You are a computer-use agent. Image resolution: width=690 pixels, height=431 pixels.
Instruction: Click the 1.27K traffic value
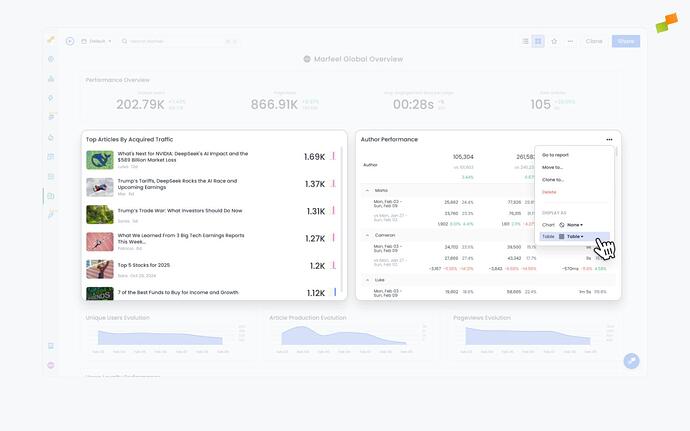pos(315,239)
